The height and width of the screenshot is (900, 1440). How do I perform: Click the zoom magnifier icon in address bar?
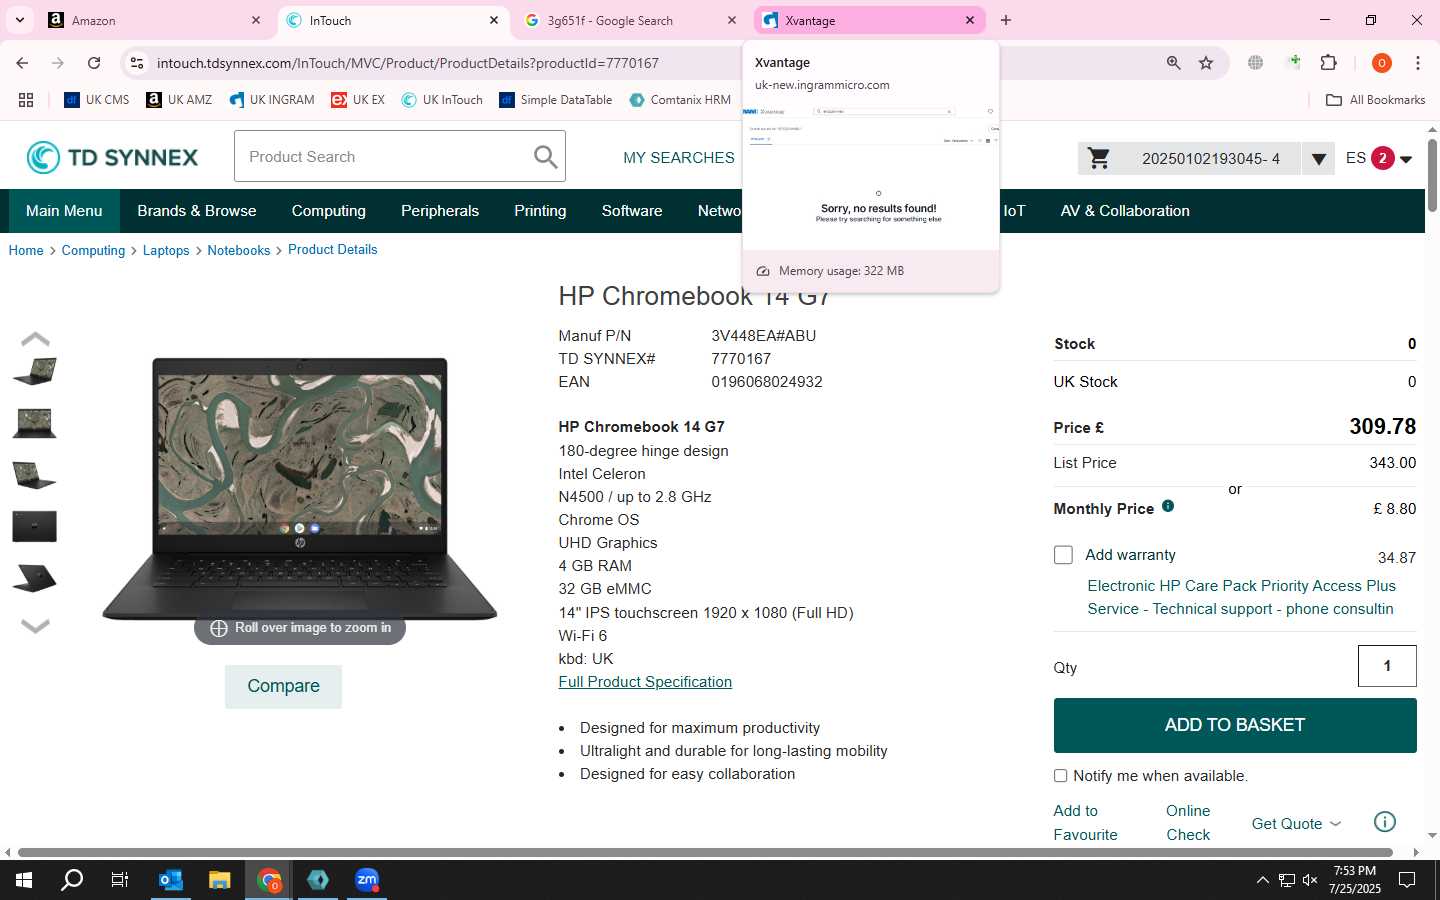coord(1173,63)
